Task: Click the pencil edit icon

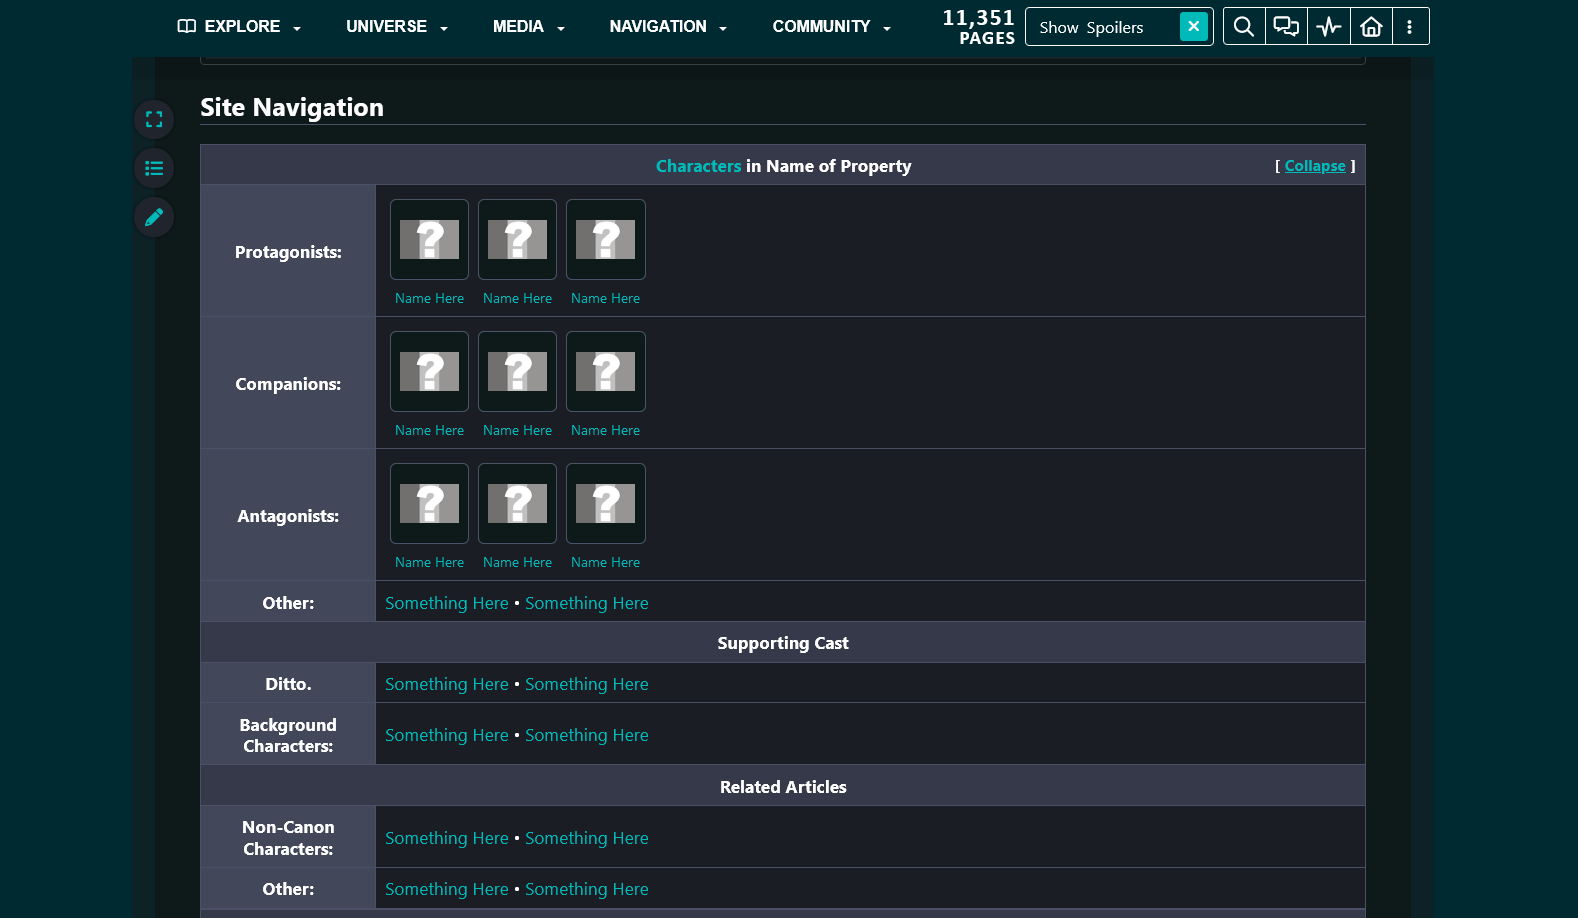Action: tap(154, 217)
